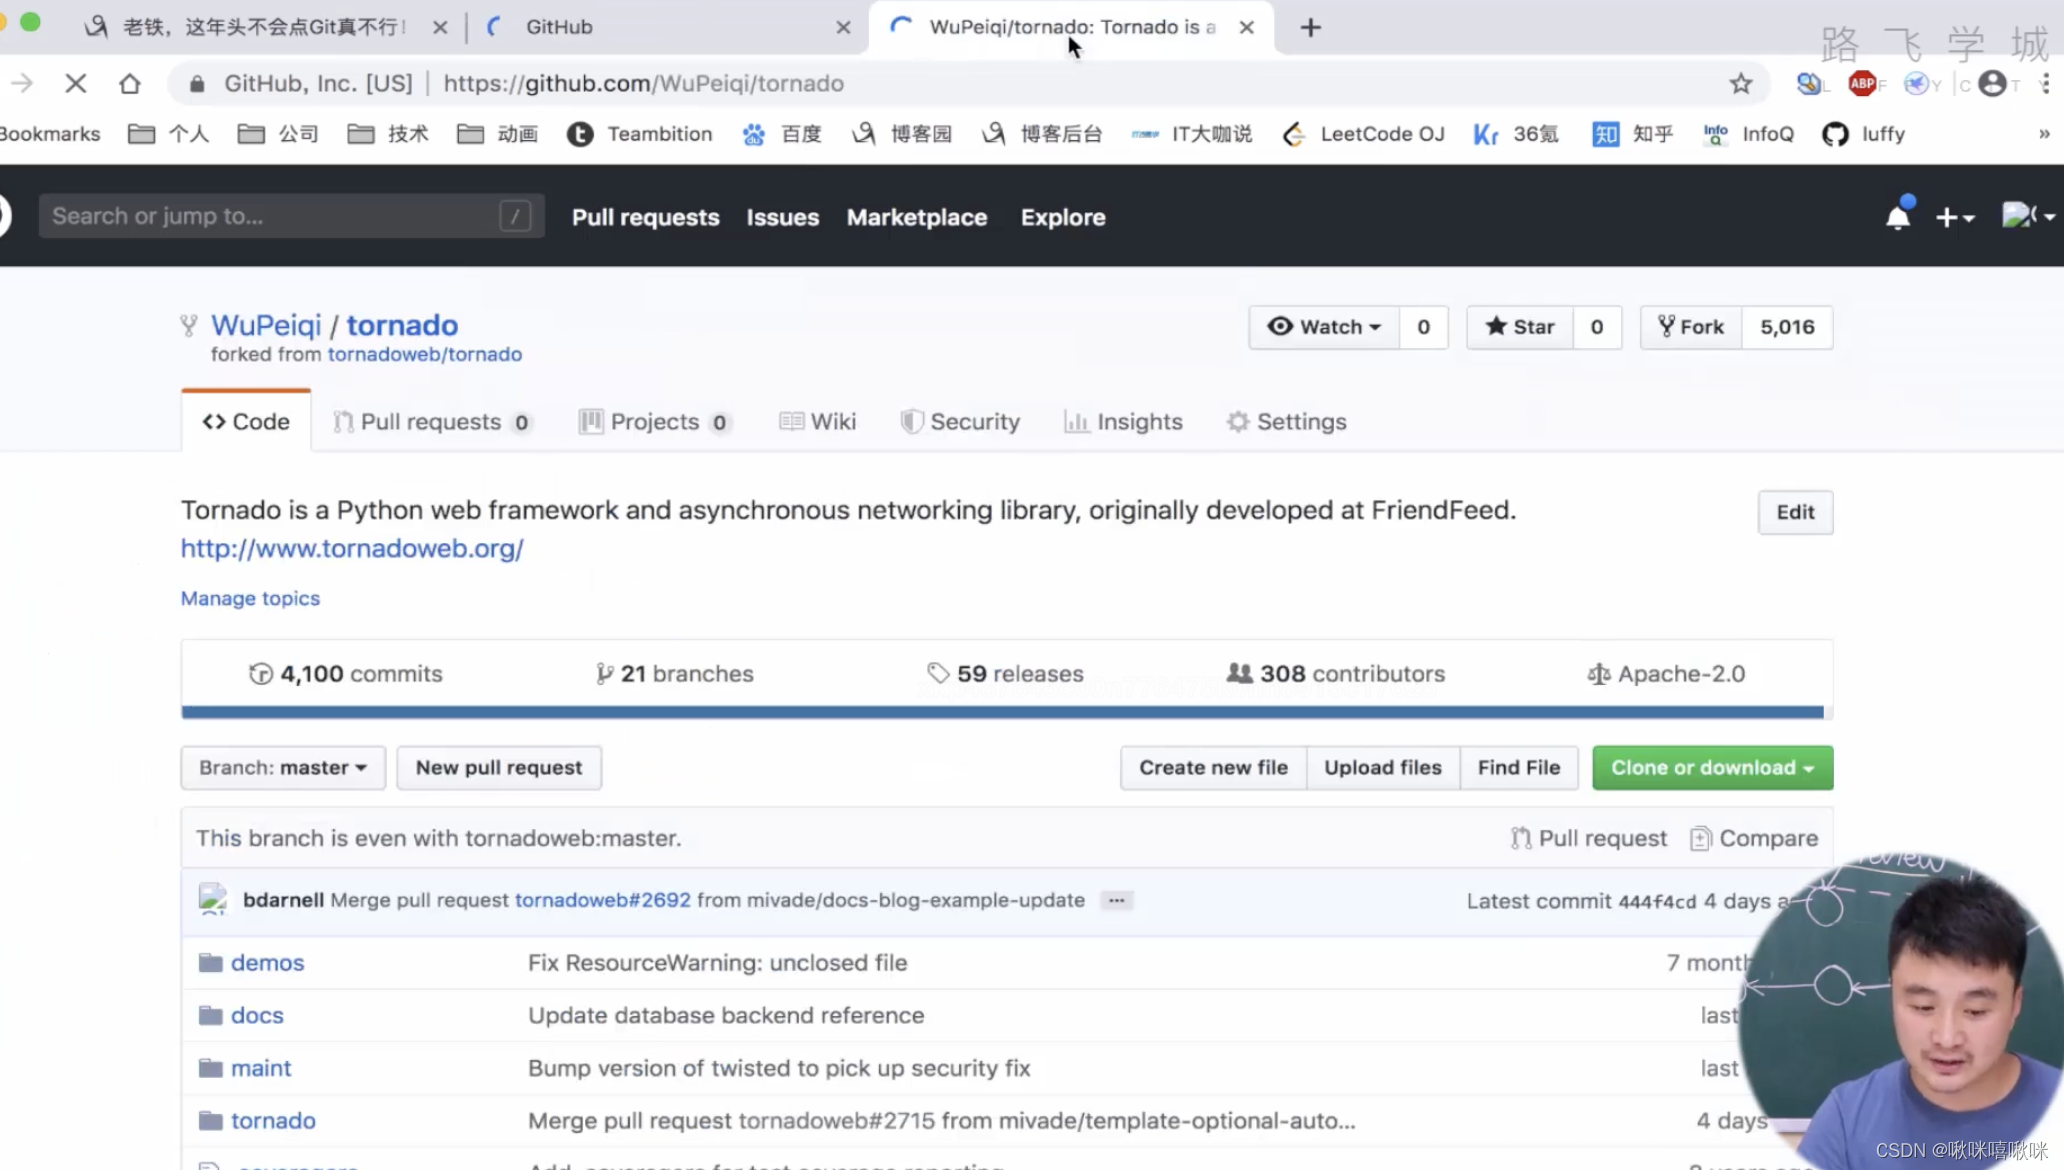The width and height of the screenshot is (2064, 1170).
Task: Expand the commit message ellipsis button
Action: point(1116,900)
